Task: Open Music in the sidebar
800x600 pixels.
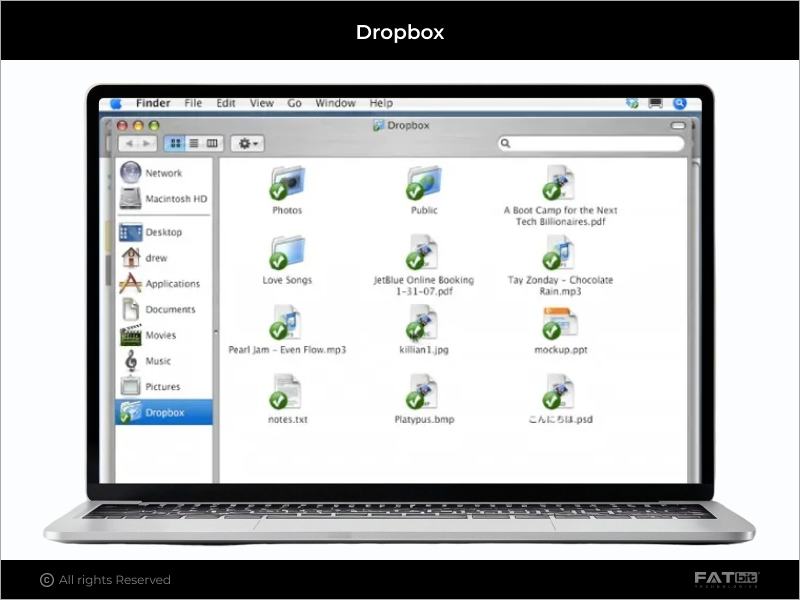Action: click(164, 361)
